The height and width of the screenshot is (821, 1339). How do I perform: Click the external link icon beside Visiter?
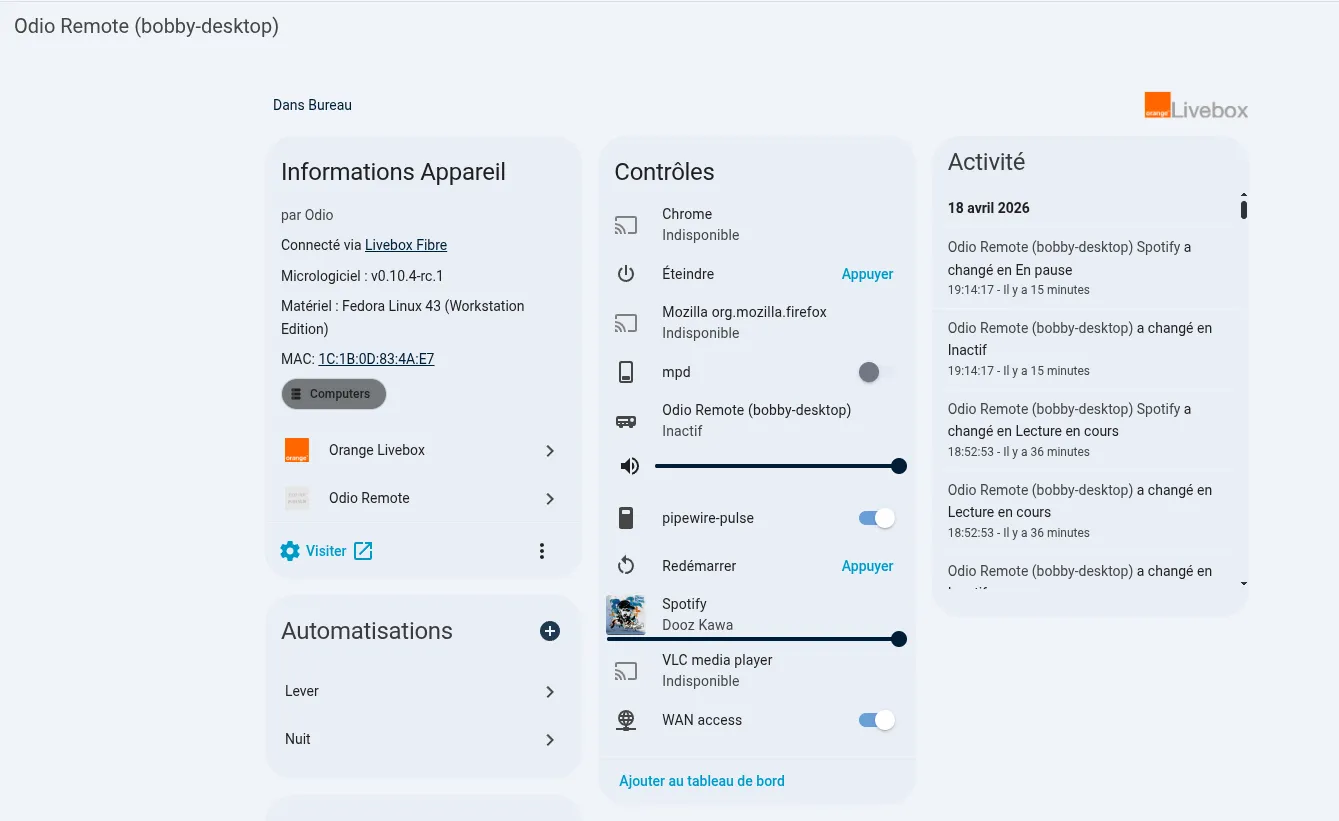click(x=363, y=551)
